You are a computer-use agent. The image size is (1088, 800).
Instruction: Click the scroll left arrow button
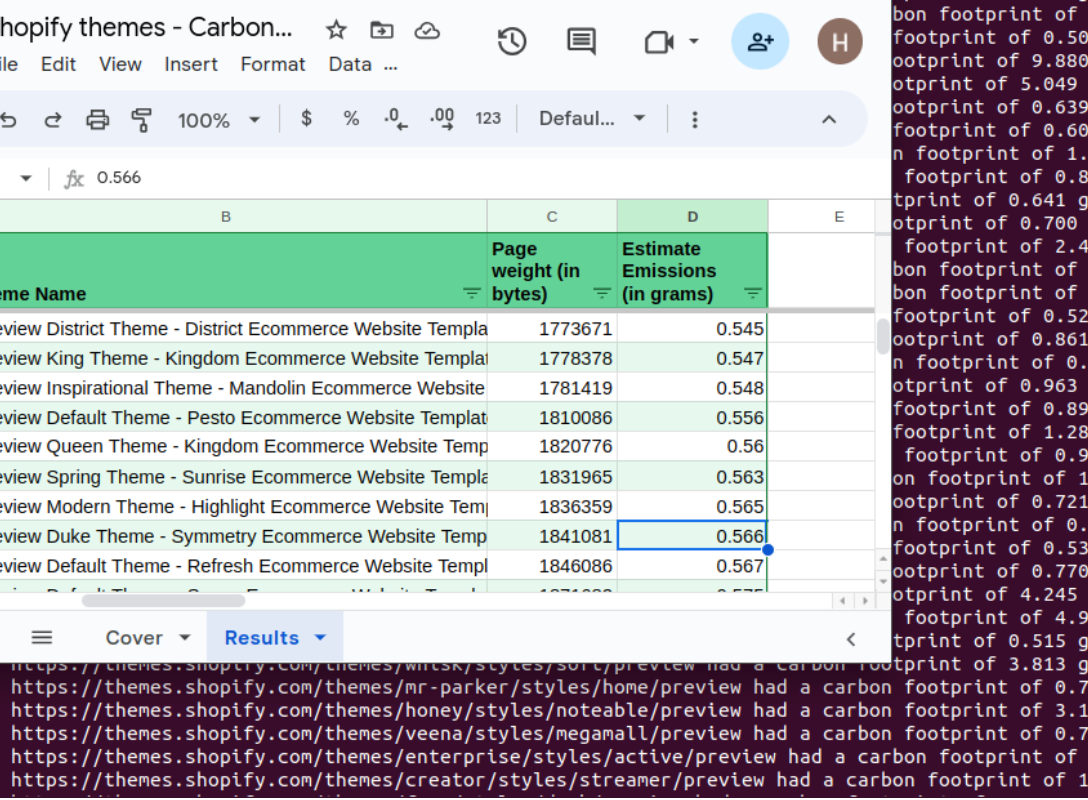pyautogui.click(x=842, y=601)
